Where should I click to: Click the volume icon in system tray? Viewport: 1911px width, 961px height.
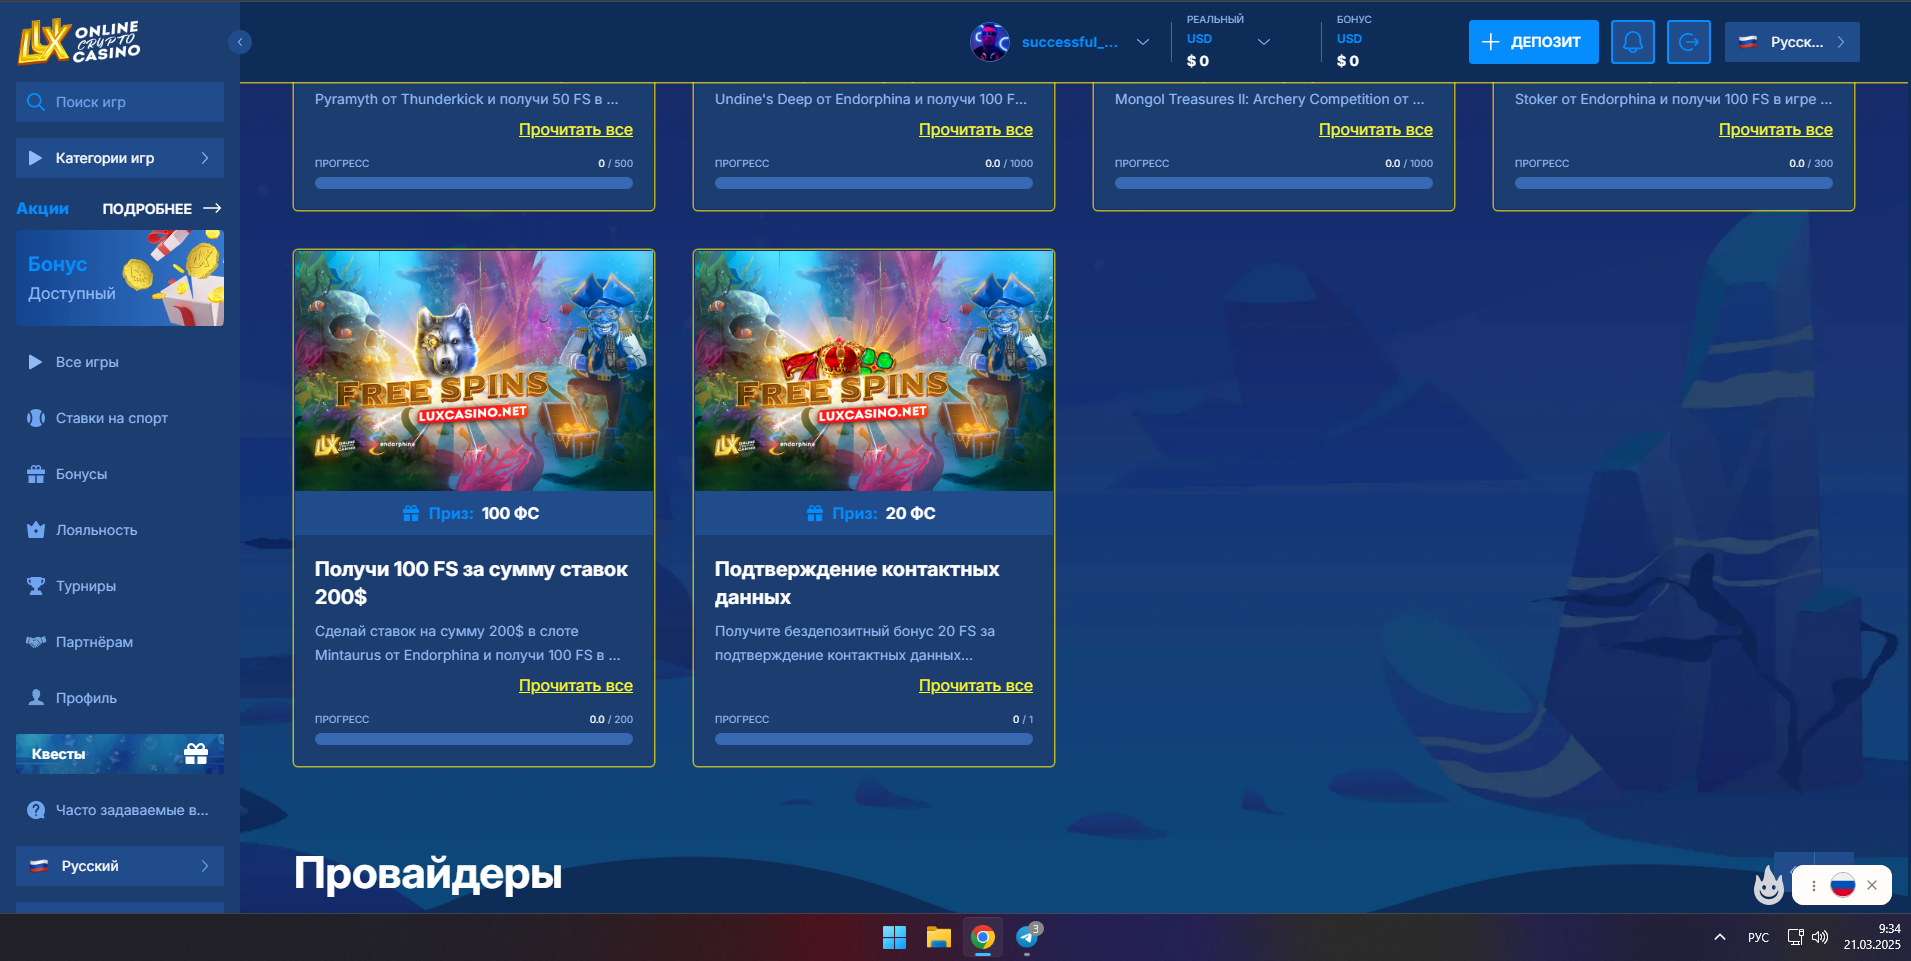[1820, 937]
